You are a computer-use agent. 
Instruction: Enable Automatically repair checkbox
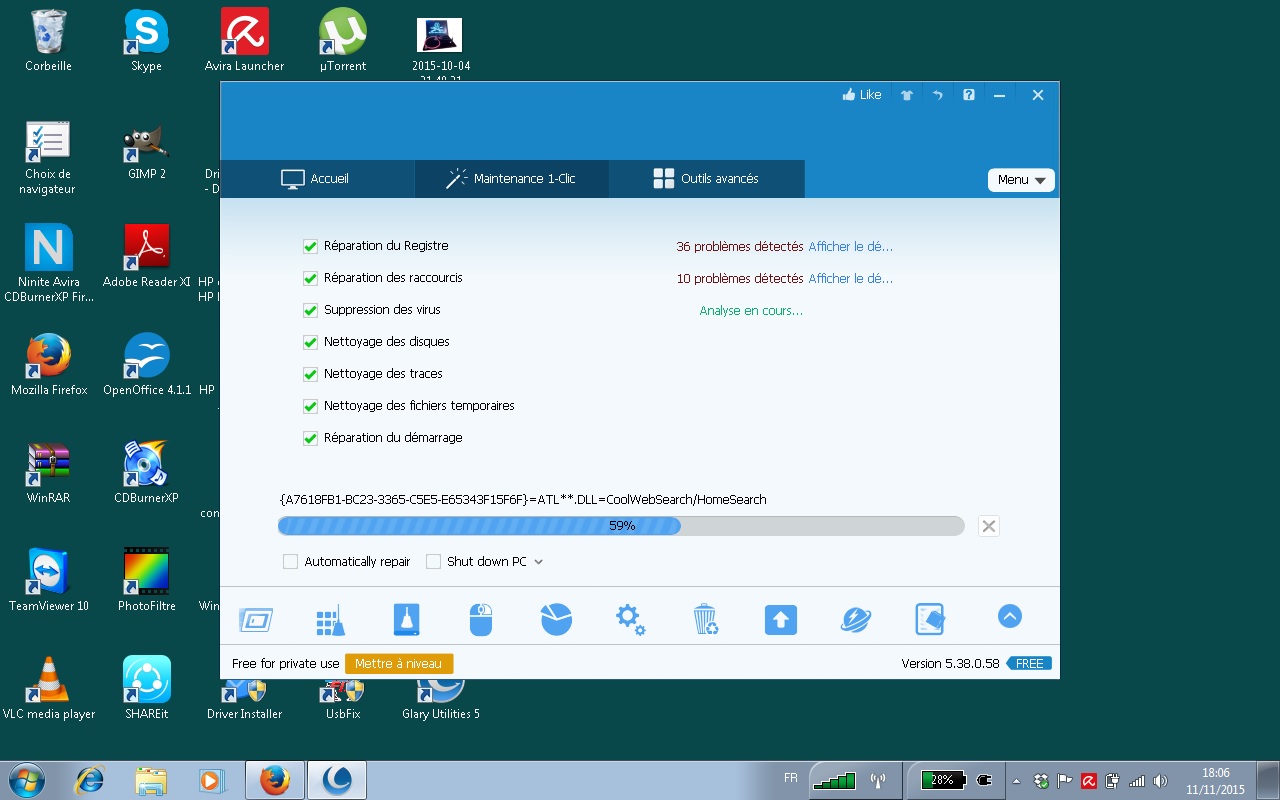[x=290, y=562]
